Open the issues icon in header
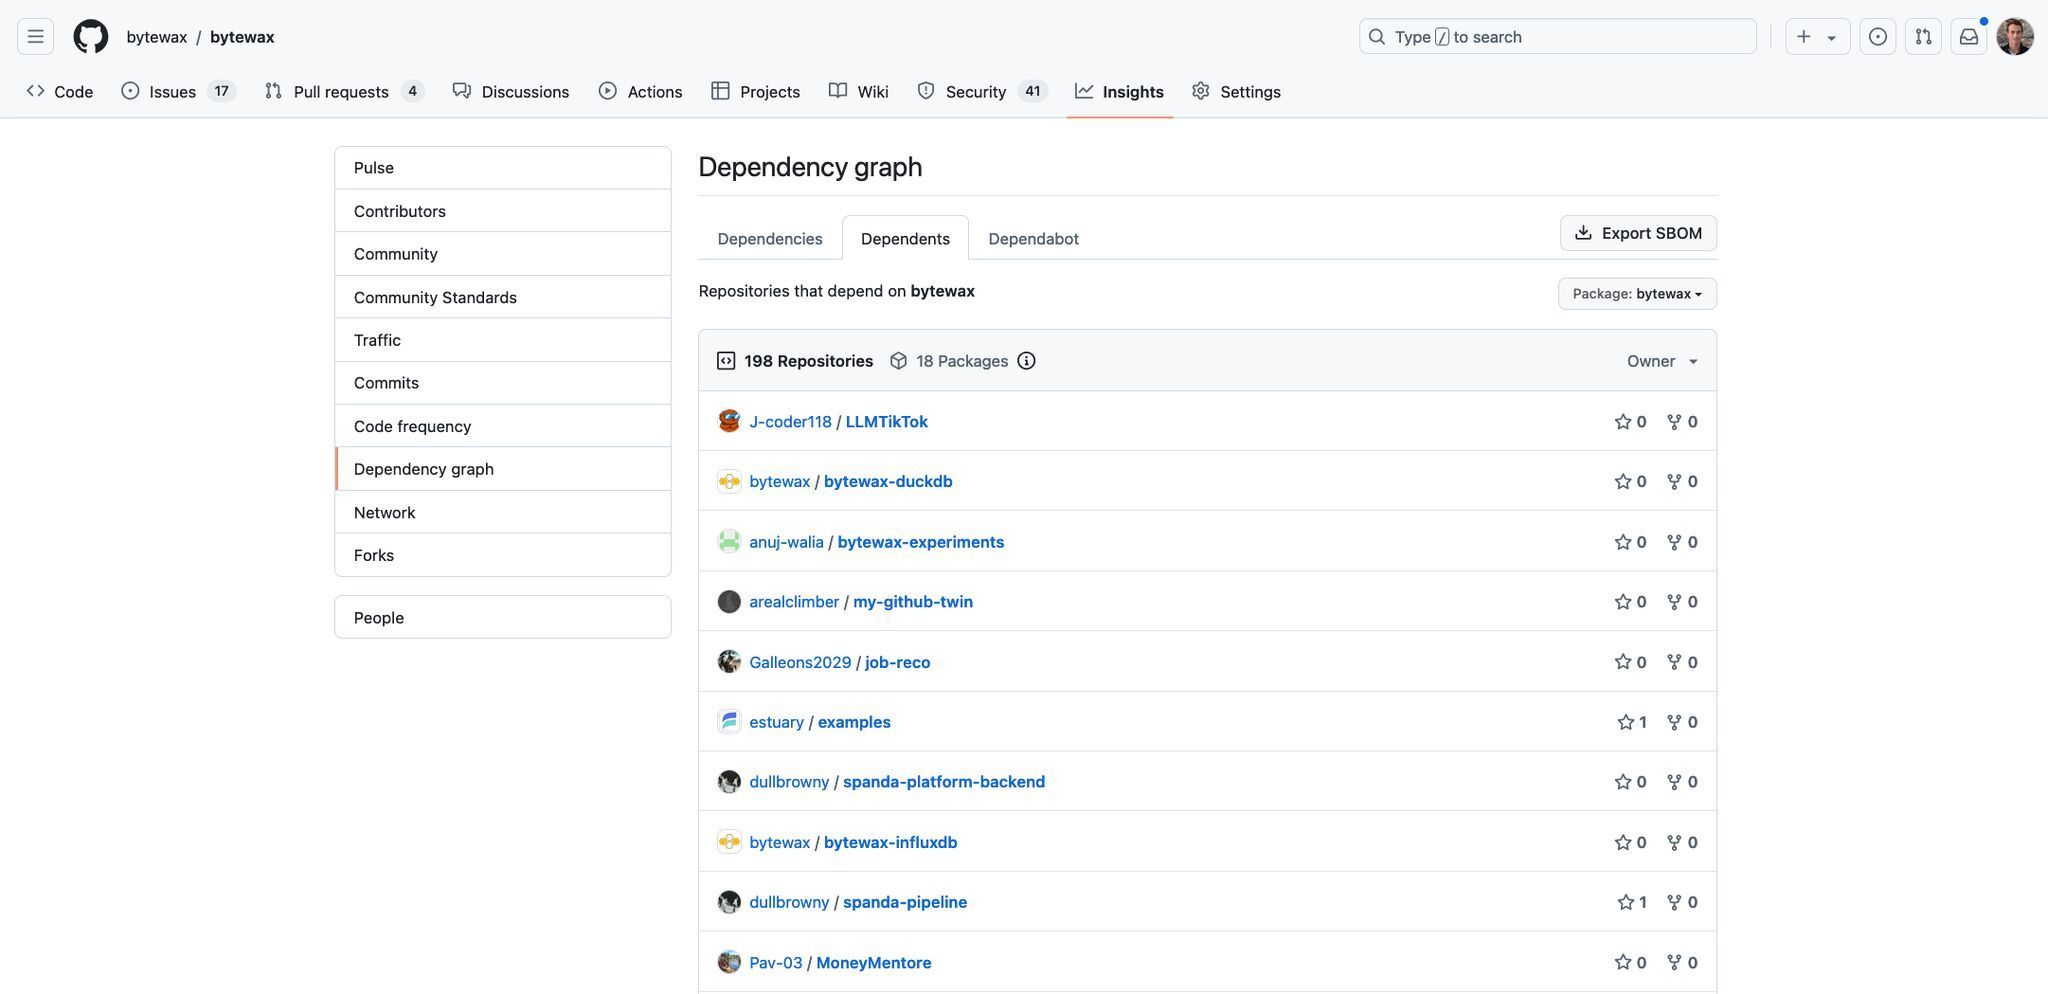The image size is (2048, 994). (x=1877, y=37)
